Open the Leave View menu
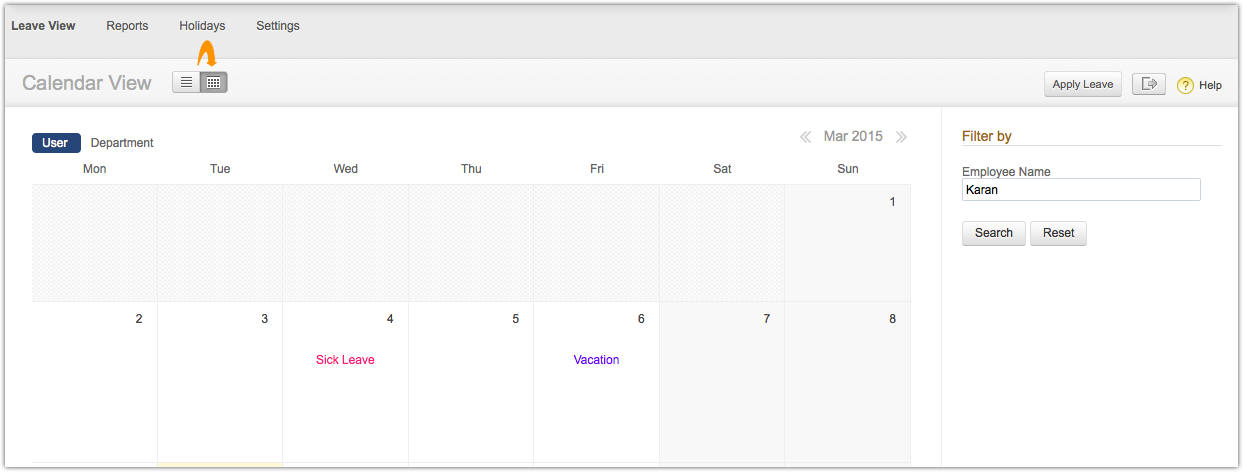 (x=43, y=26)
